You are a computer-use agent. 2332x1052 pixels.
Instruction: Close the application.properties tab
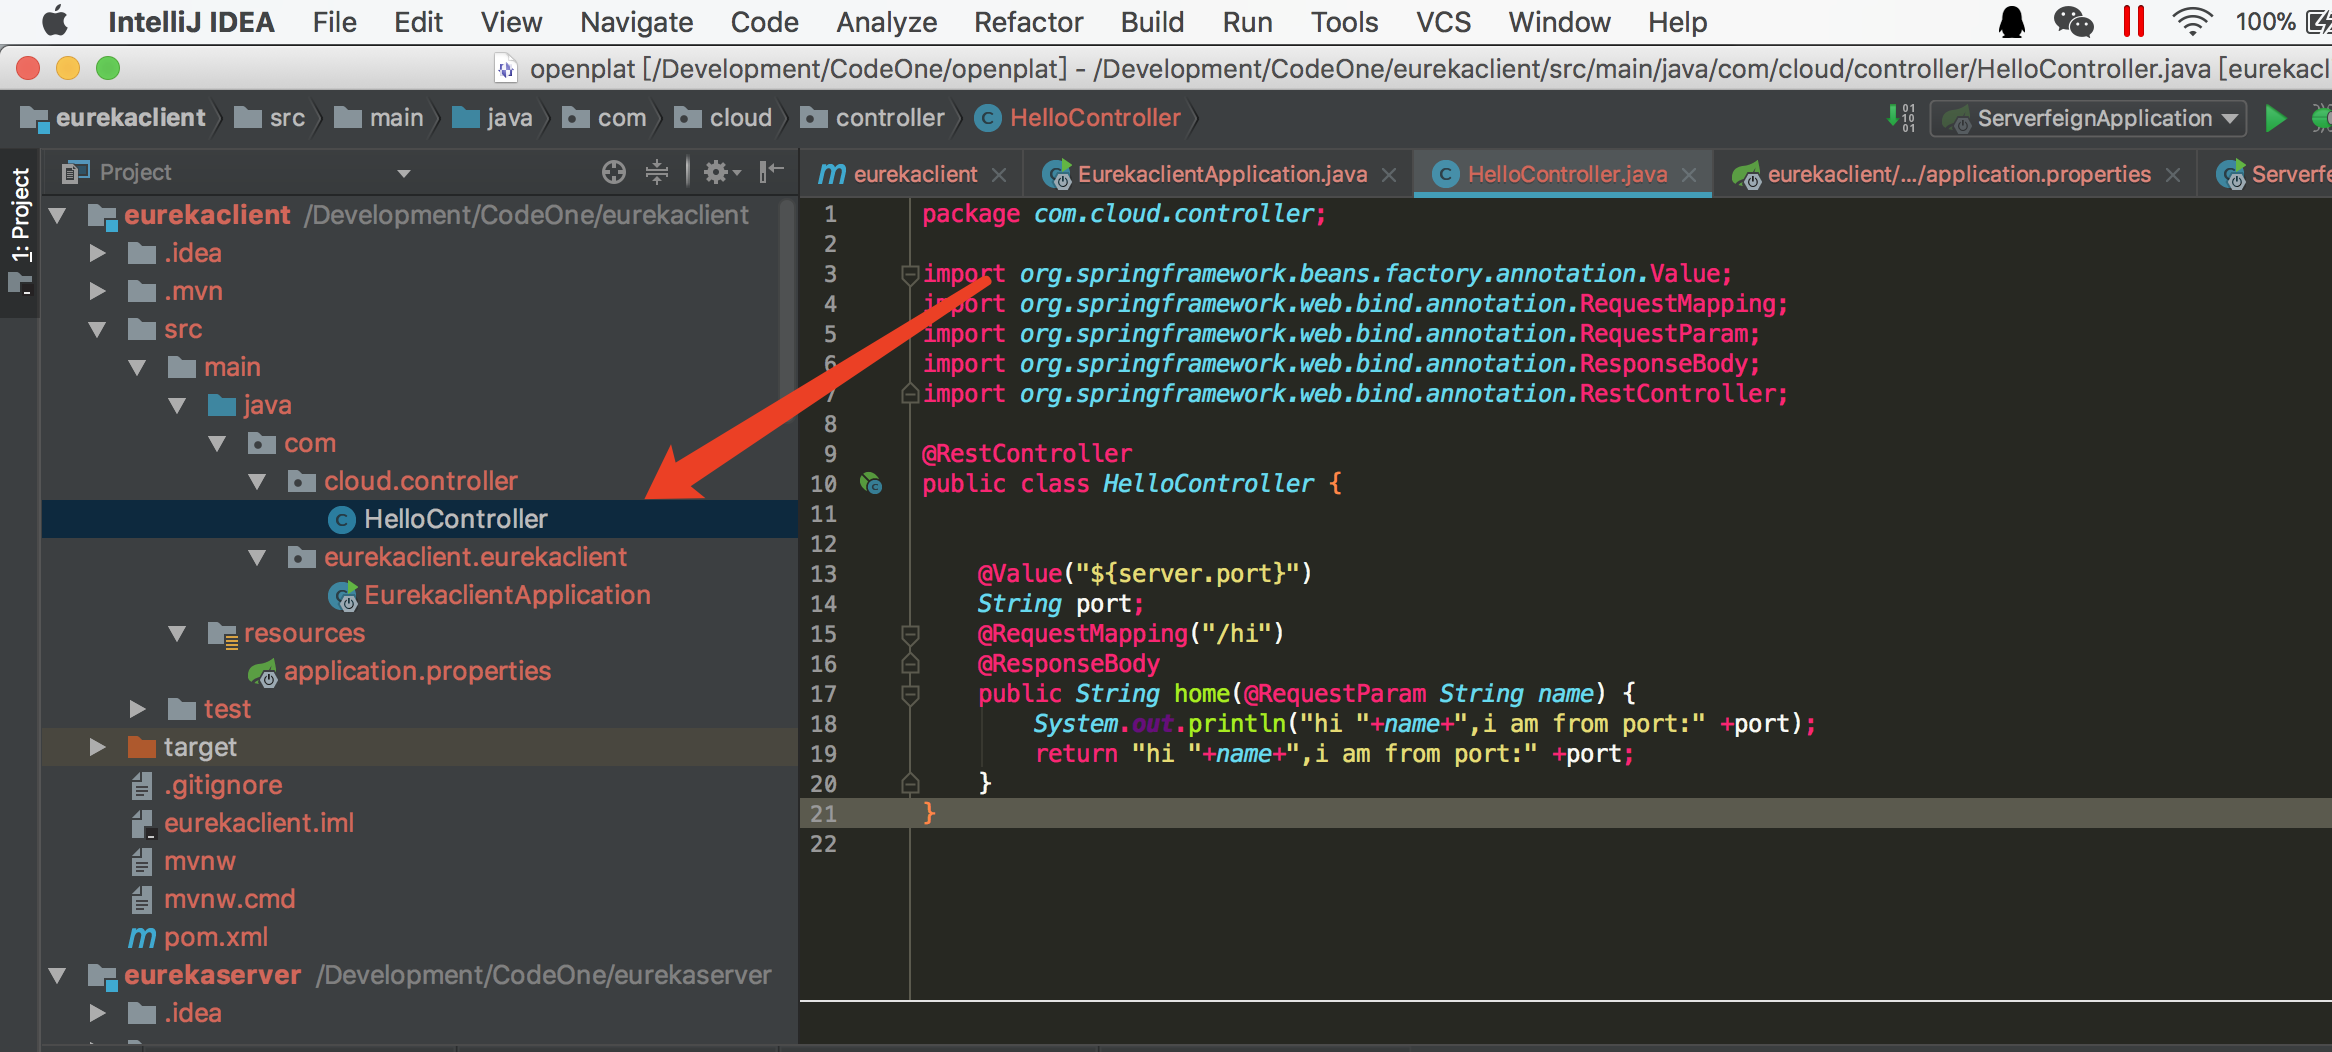pos(2173,175)
